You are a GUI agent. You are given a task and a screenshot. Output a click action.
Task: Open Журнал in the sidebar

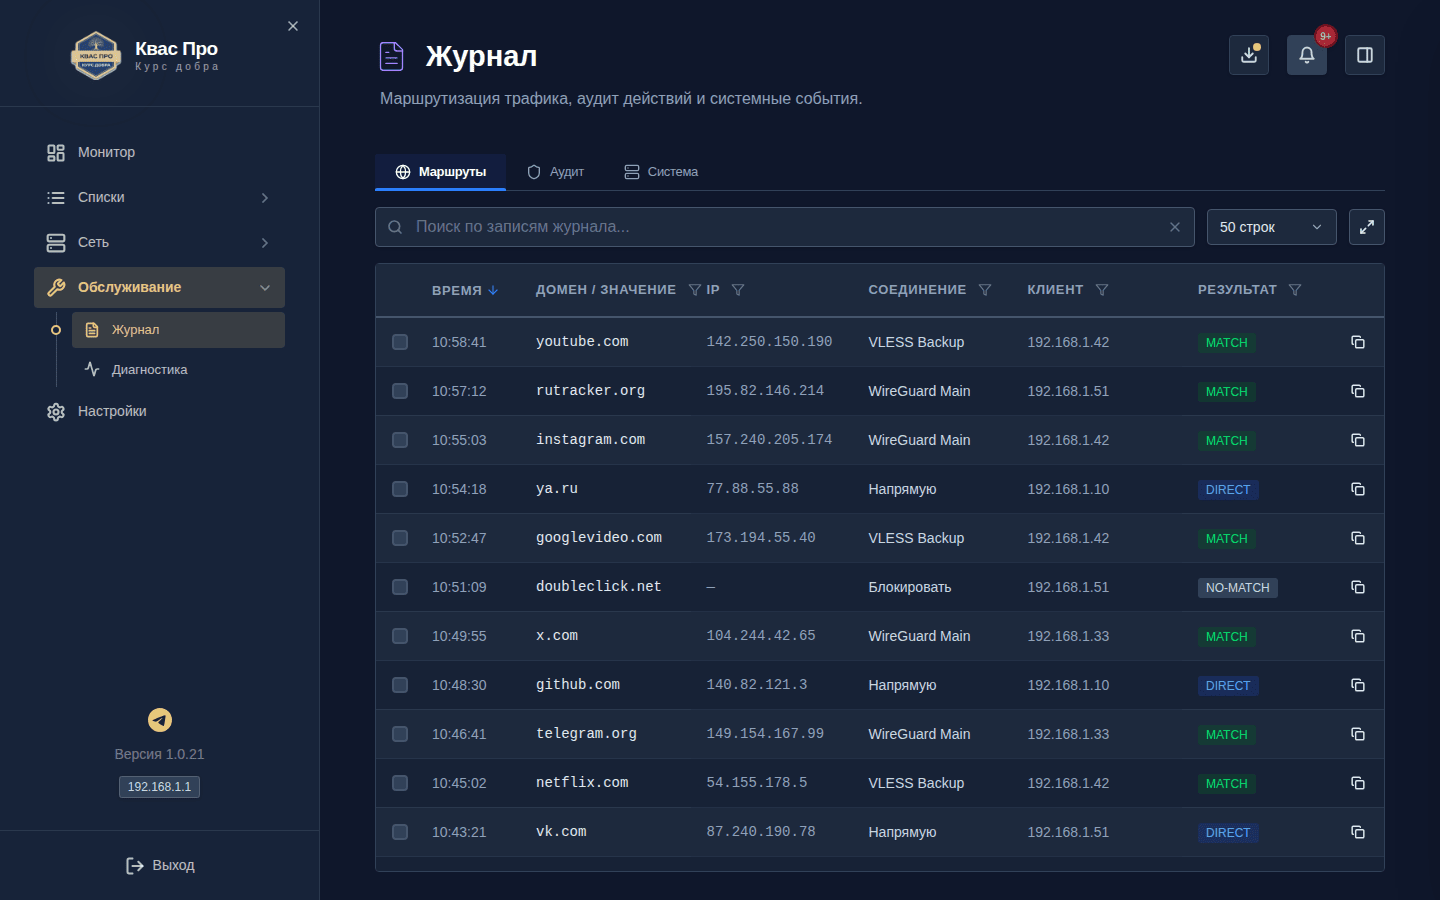point(178,330)
